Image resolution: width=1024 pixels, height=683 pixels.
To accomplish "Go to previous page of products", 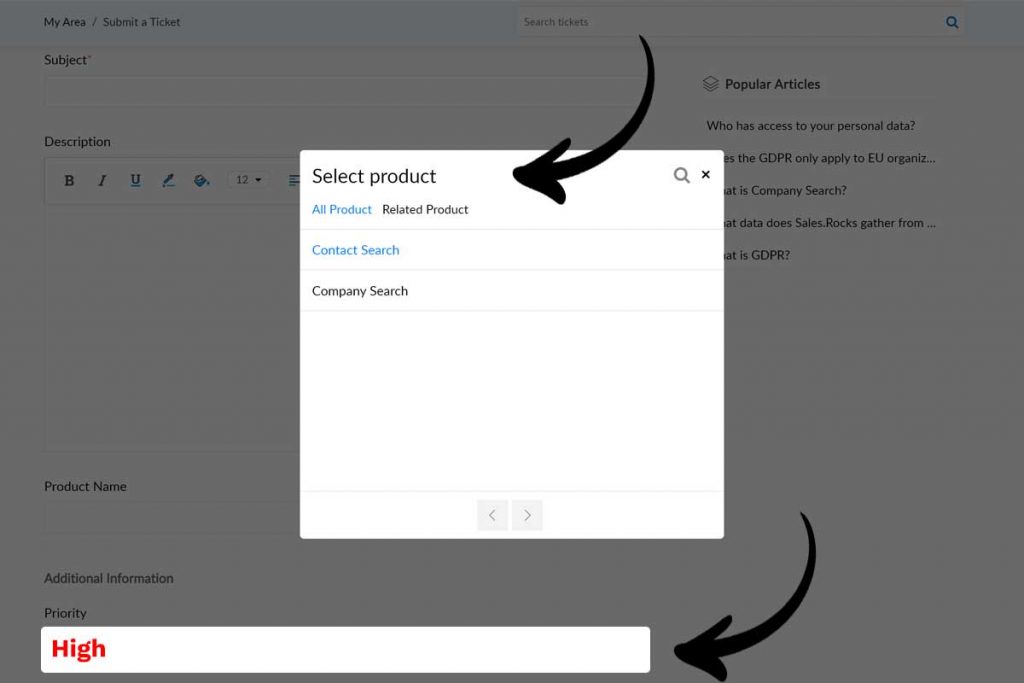I will pyautogui.click(x=492, y=516).
